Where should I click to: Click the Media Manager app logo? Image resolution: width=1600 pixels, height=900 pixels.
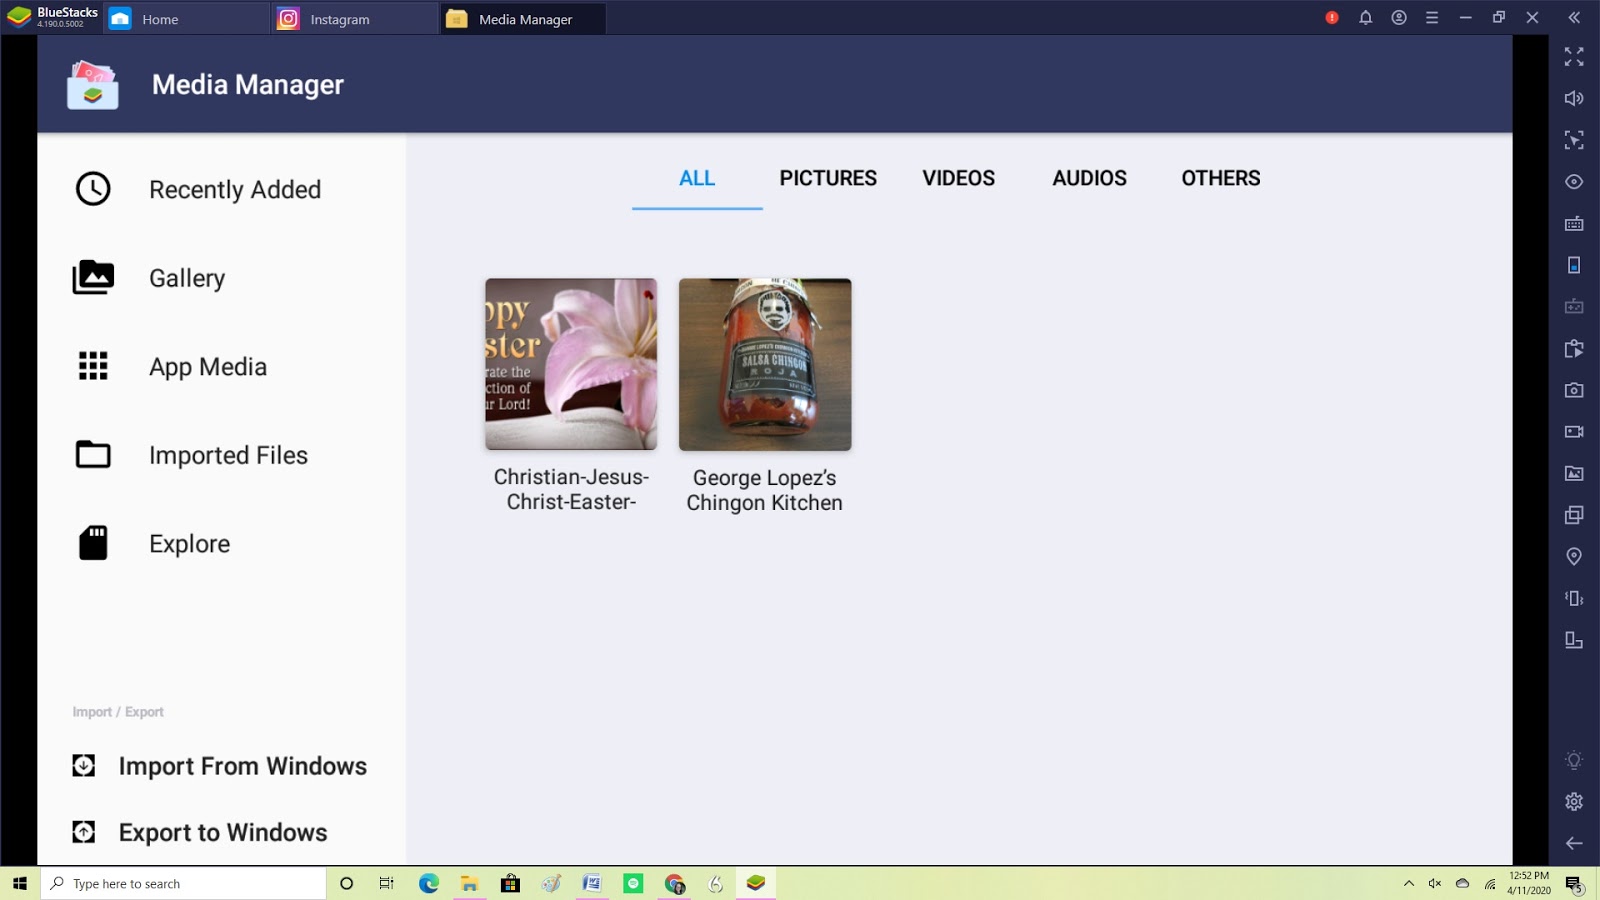[93, 84]
